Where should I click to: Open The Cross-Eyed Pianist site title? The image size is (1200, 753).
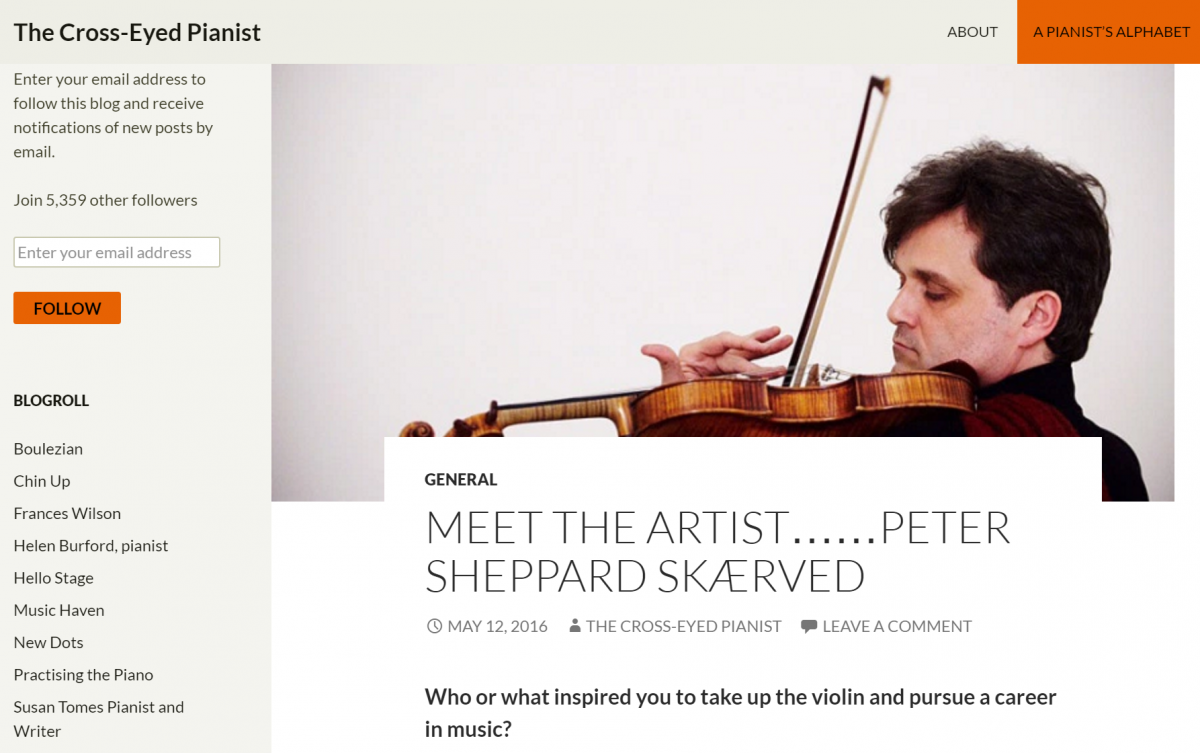137,32
